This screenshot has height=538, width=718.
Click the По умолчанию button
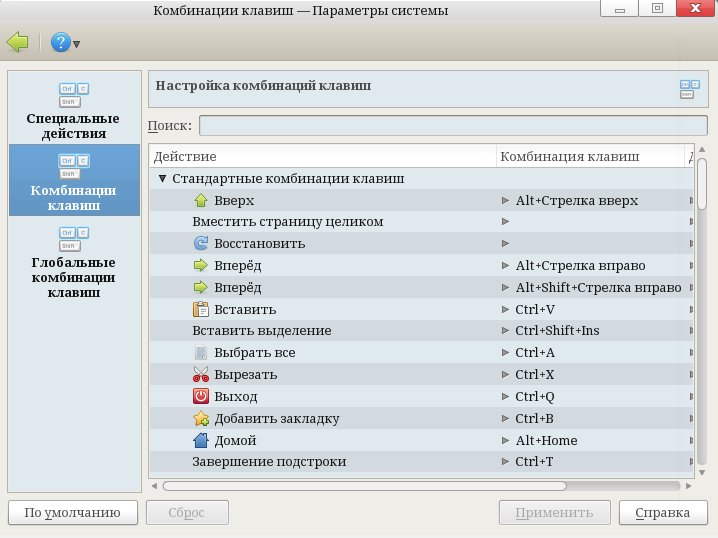pyautogui.click(x=73, y=512)
